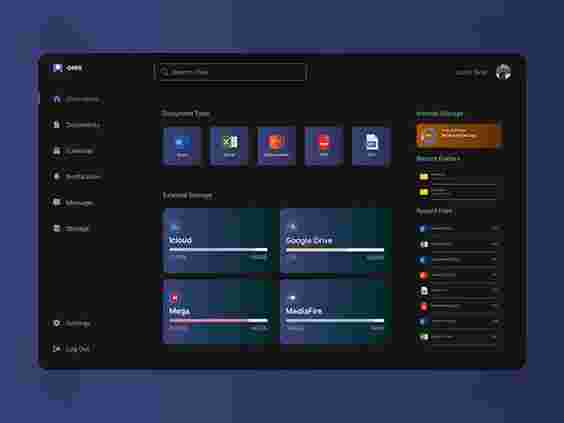Open the Dashboard item in sidebar

pos(76,99)
